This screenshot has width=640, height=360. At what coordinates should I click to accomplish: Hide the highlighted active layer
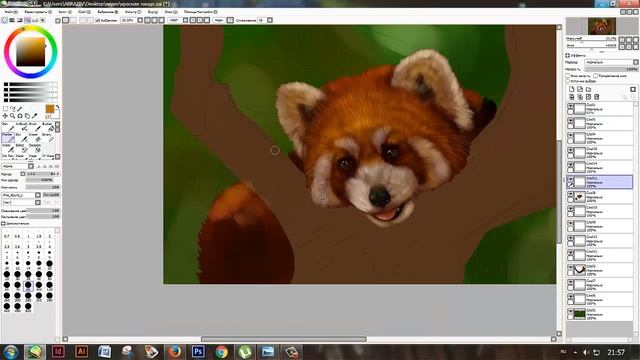tap(570, 179)
